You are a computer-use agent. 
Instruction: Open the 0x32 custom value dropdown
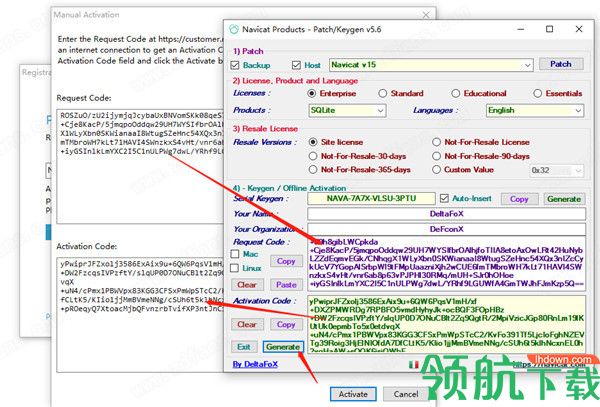click(x=556, y=171)
